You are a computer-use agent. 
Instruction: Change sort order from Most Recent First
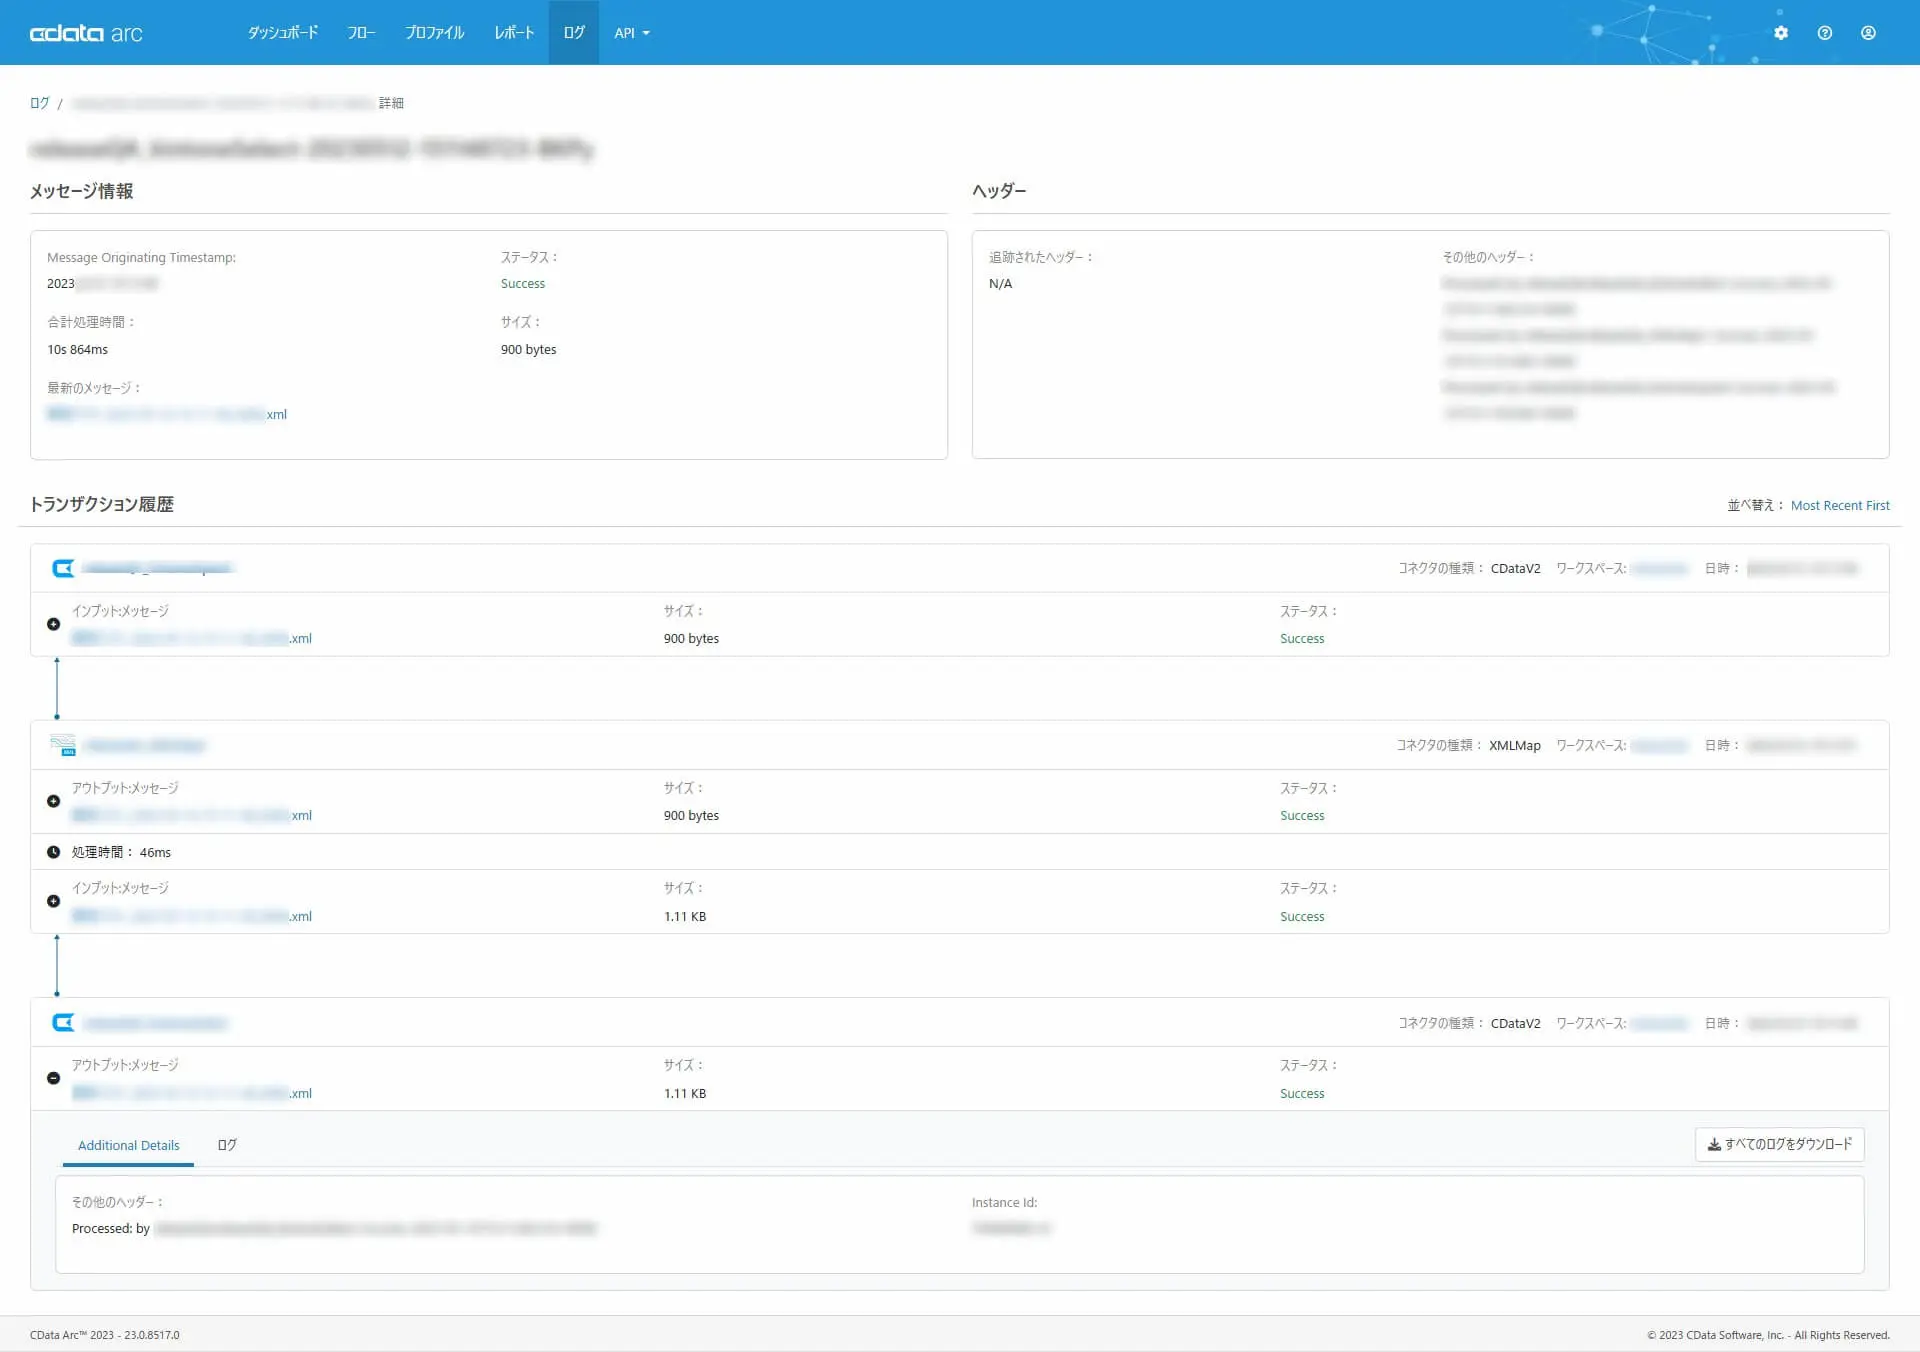coord(1839,505)
